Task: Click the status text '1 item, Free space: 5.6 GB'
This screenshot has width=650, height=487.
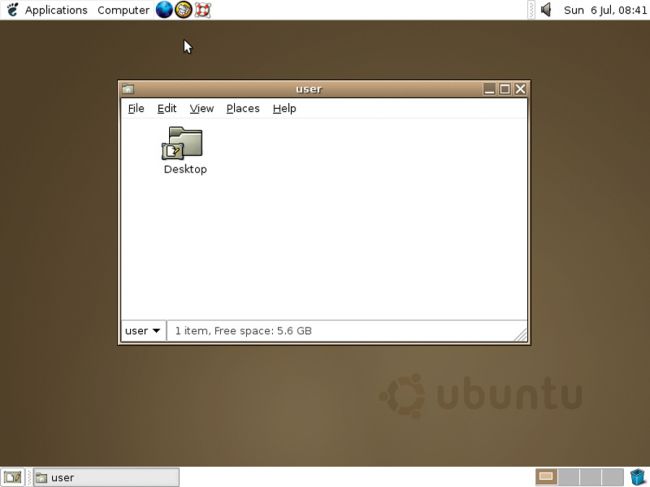Action: coord(243,331)
